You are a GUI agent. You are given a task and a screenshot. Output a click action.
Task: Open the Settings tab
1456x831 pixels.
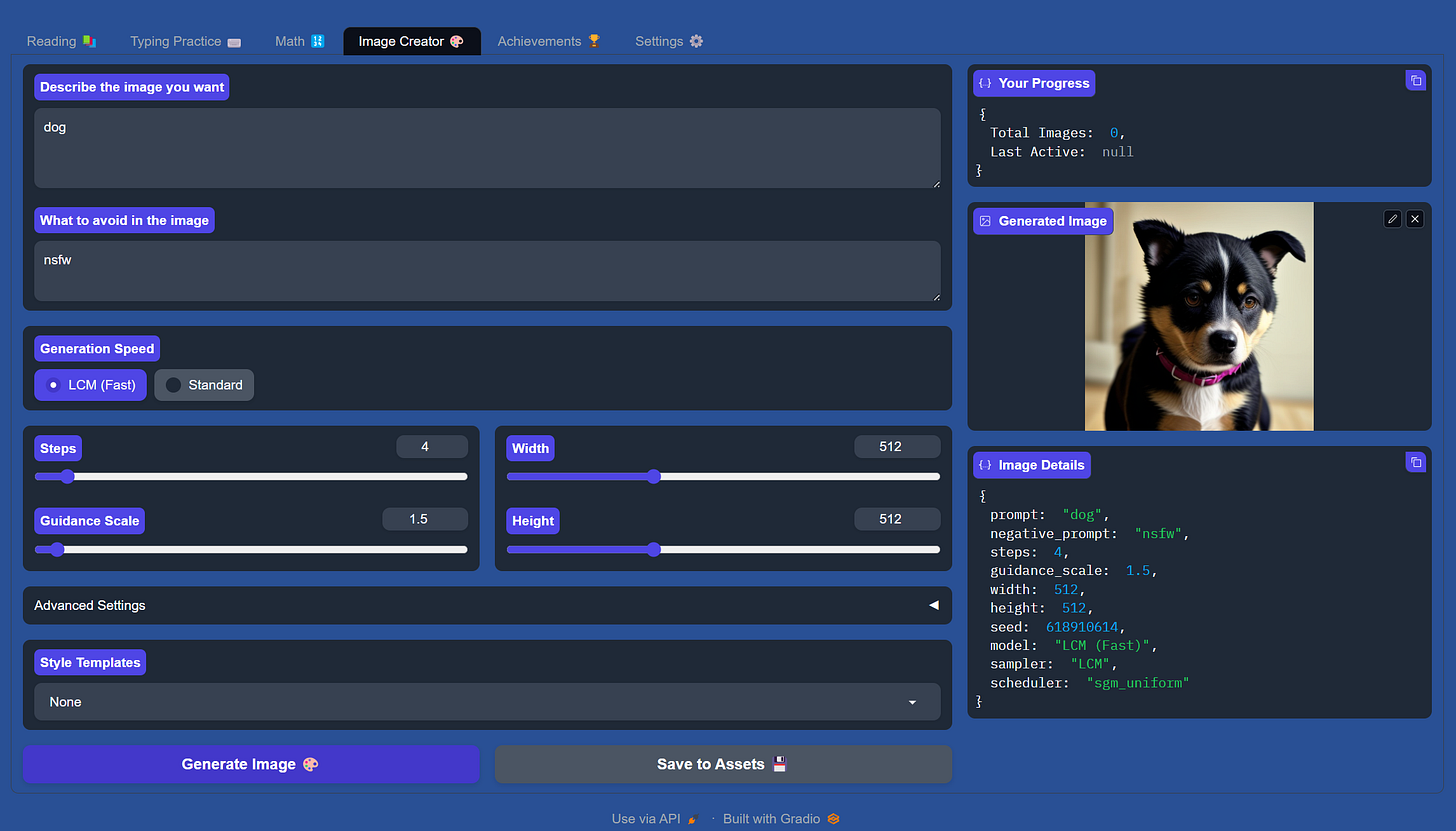(x=669, y=41)
